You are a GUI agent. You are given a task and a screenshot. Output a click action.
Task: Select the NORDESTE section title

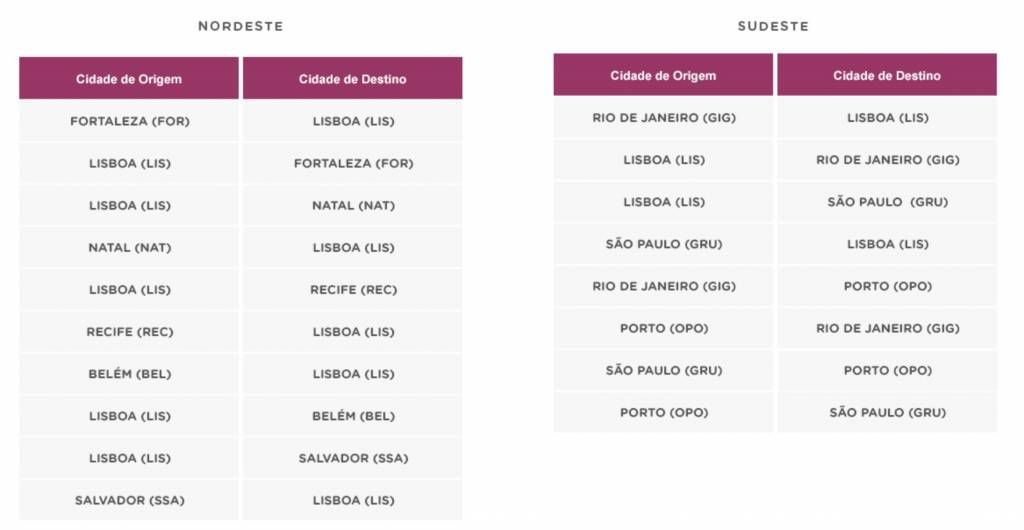[241, 26]
